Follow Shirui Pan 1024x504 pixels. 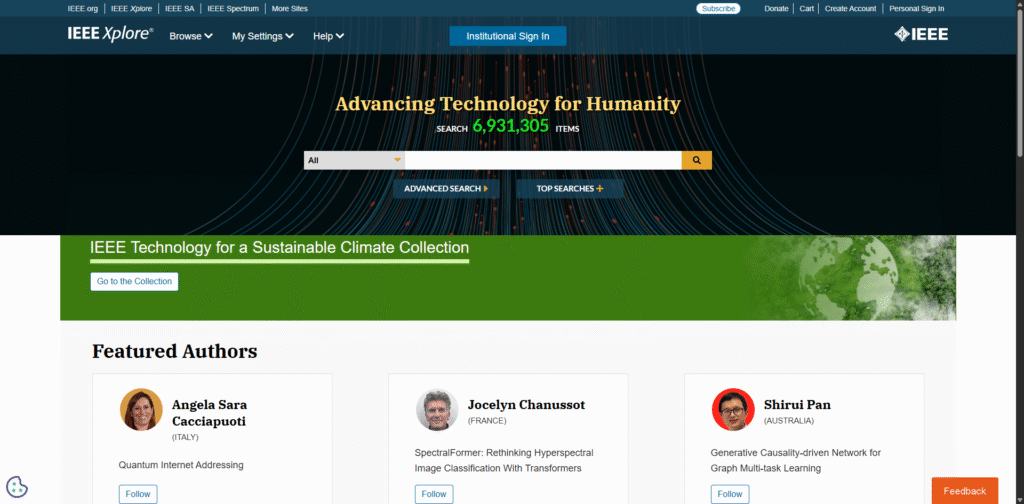730,494
